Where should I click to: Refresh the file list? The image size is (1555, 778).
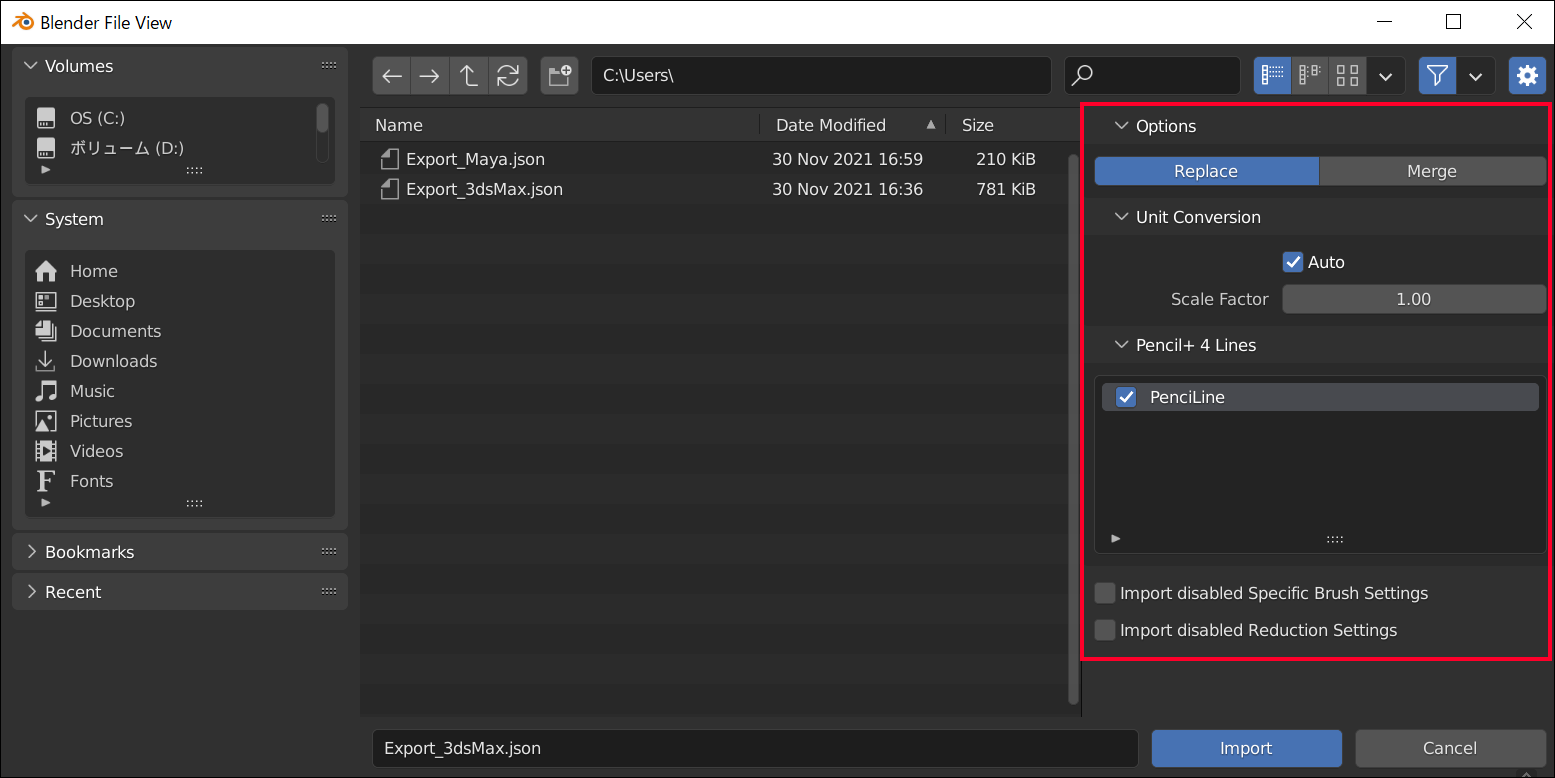tap(508, 76)
